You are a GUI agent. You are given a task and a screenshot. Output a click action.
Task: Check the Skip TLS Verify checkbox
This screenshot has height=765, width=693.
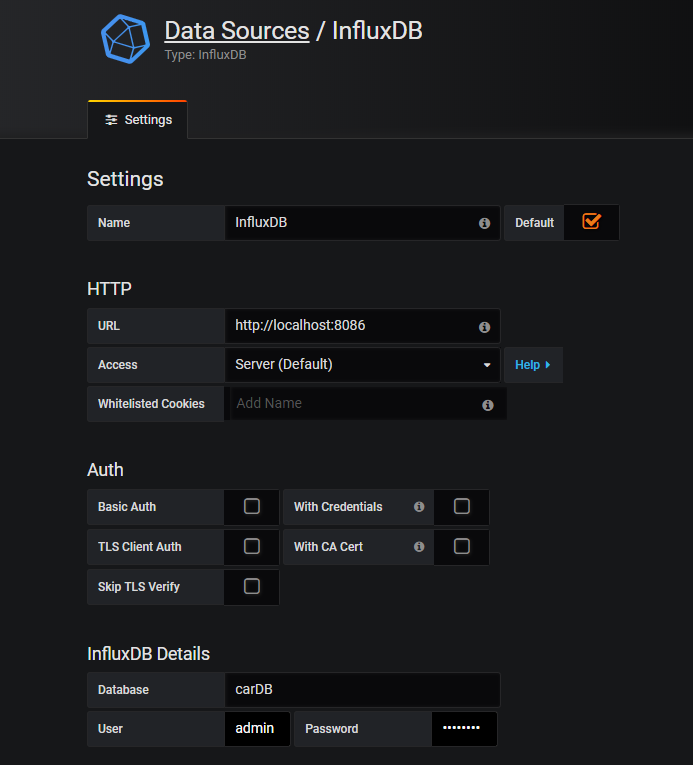(x=252, y=586)
